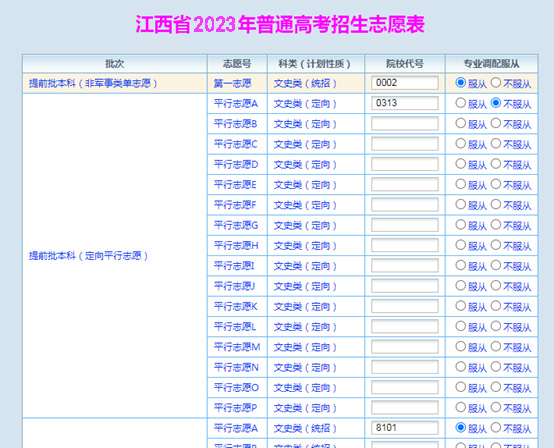
Task: Click 院校代号 field containing 0313
Action: click(405, 103)
